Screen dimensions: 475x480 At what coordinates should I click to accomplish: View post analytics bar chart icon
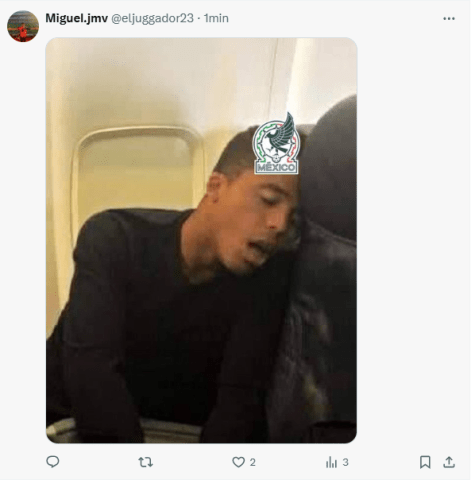[331, 462]
